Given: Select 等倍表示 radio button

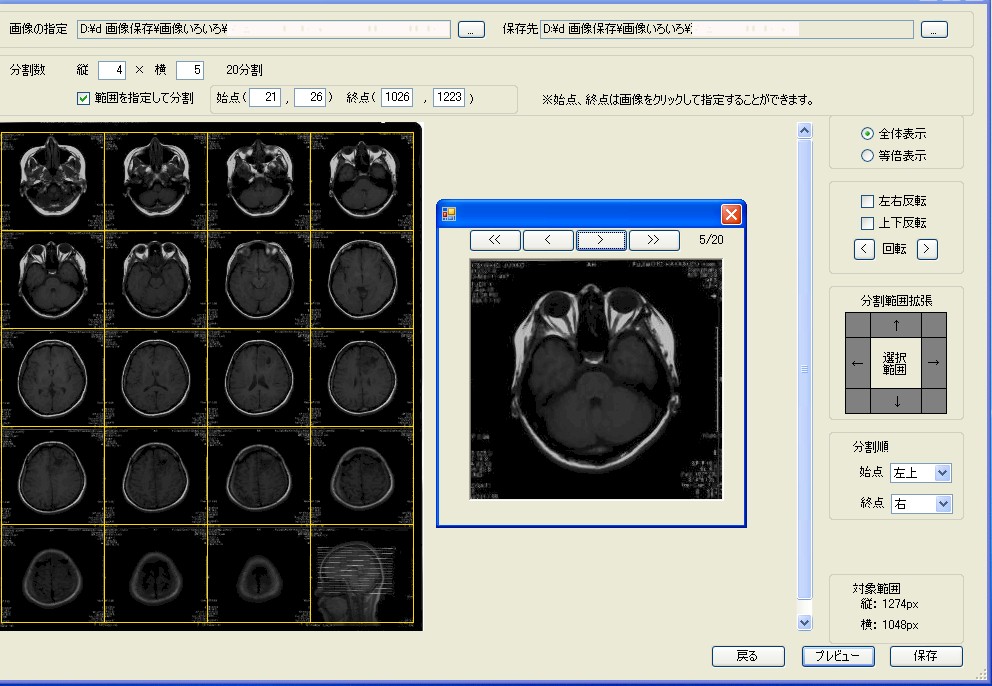Looking at the screenshot, I should click(867, 156).
